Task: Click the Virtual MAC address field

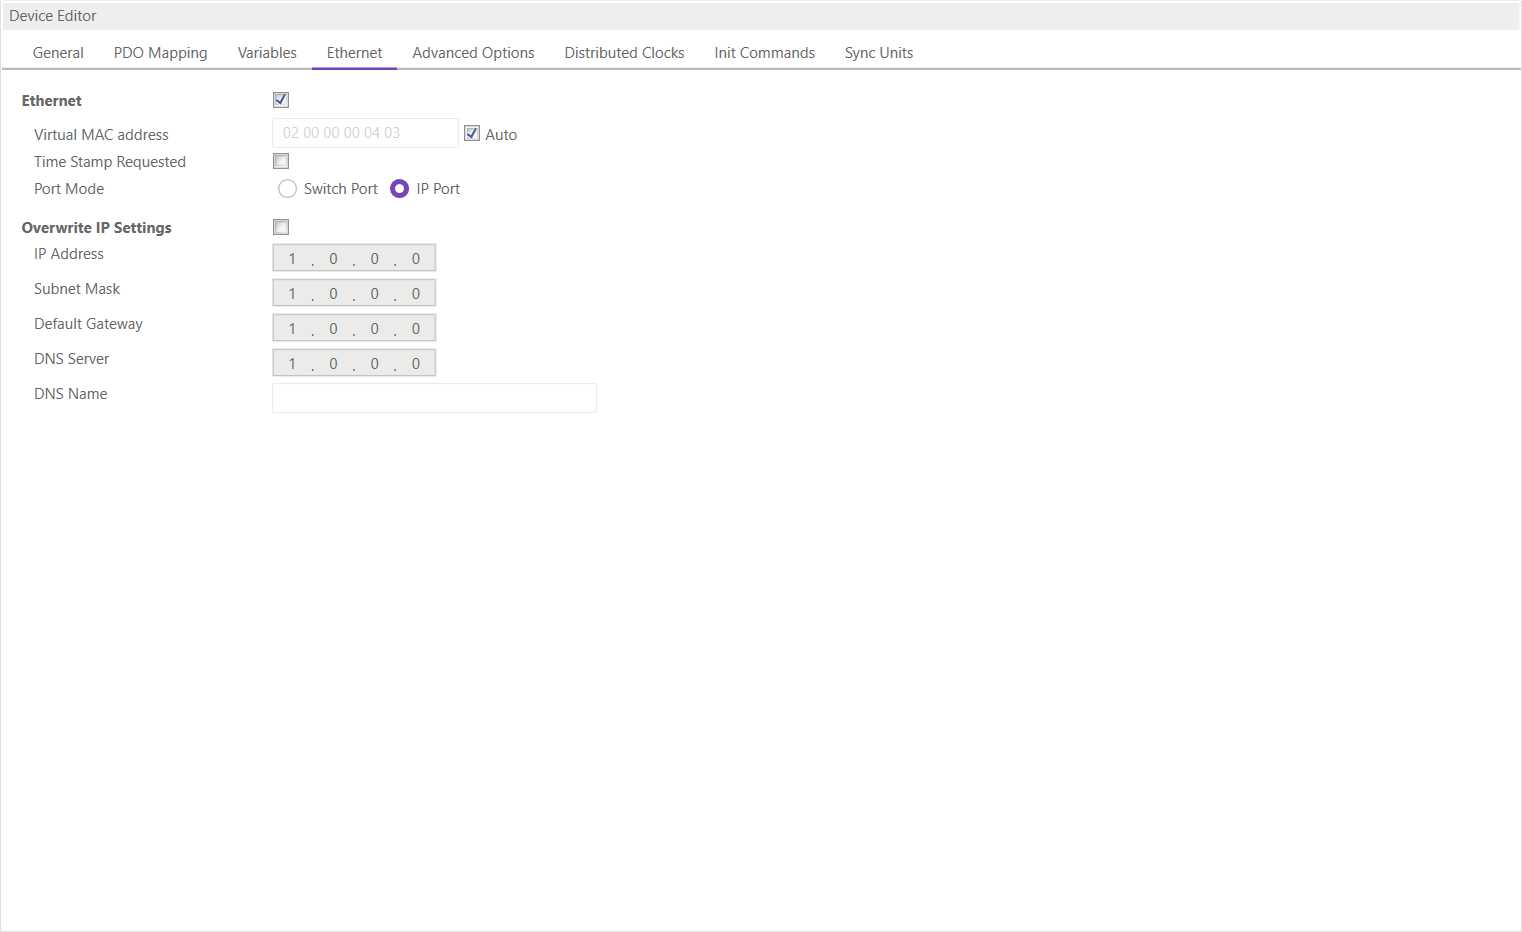Action: click(x=364, y=133)
